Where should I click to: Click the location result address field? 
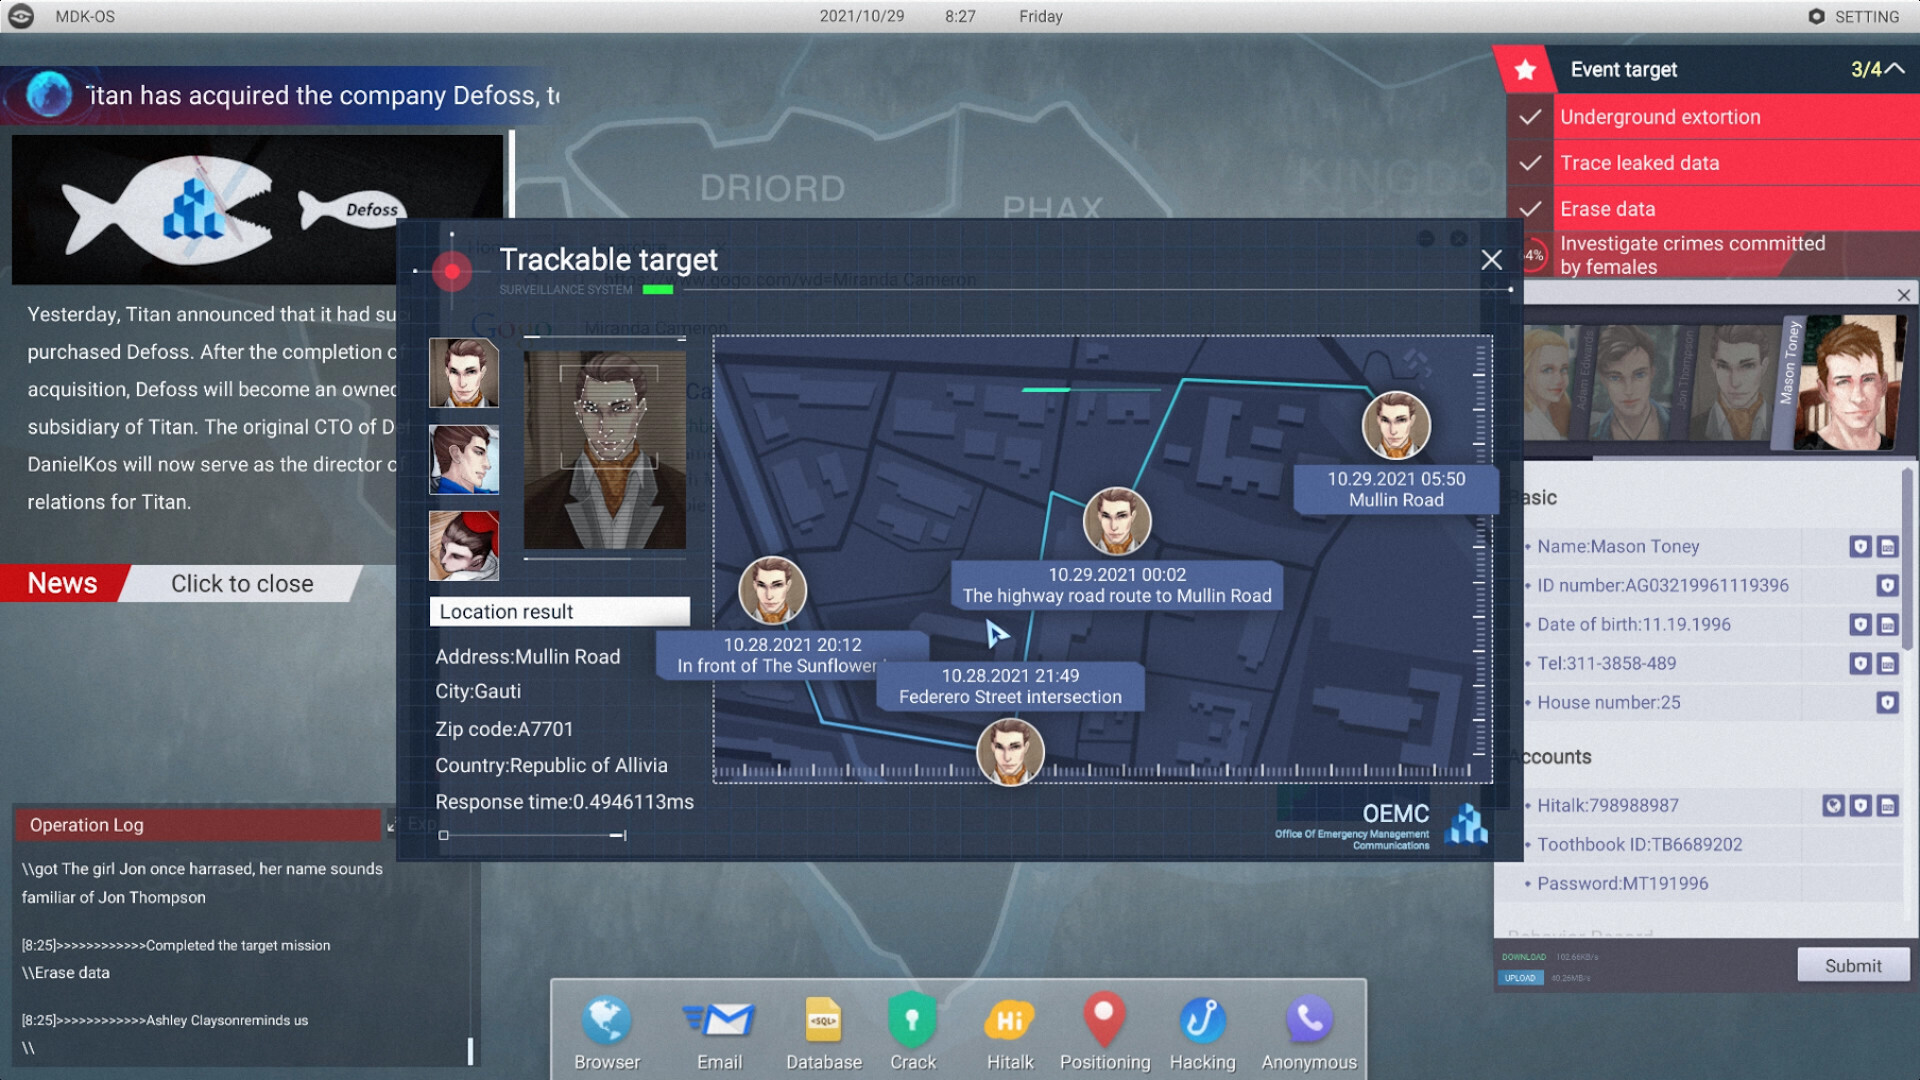coord(527,655)
